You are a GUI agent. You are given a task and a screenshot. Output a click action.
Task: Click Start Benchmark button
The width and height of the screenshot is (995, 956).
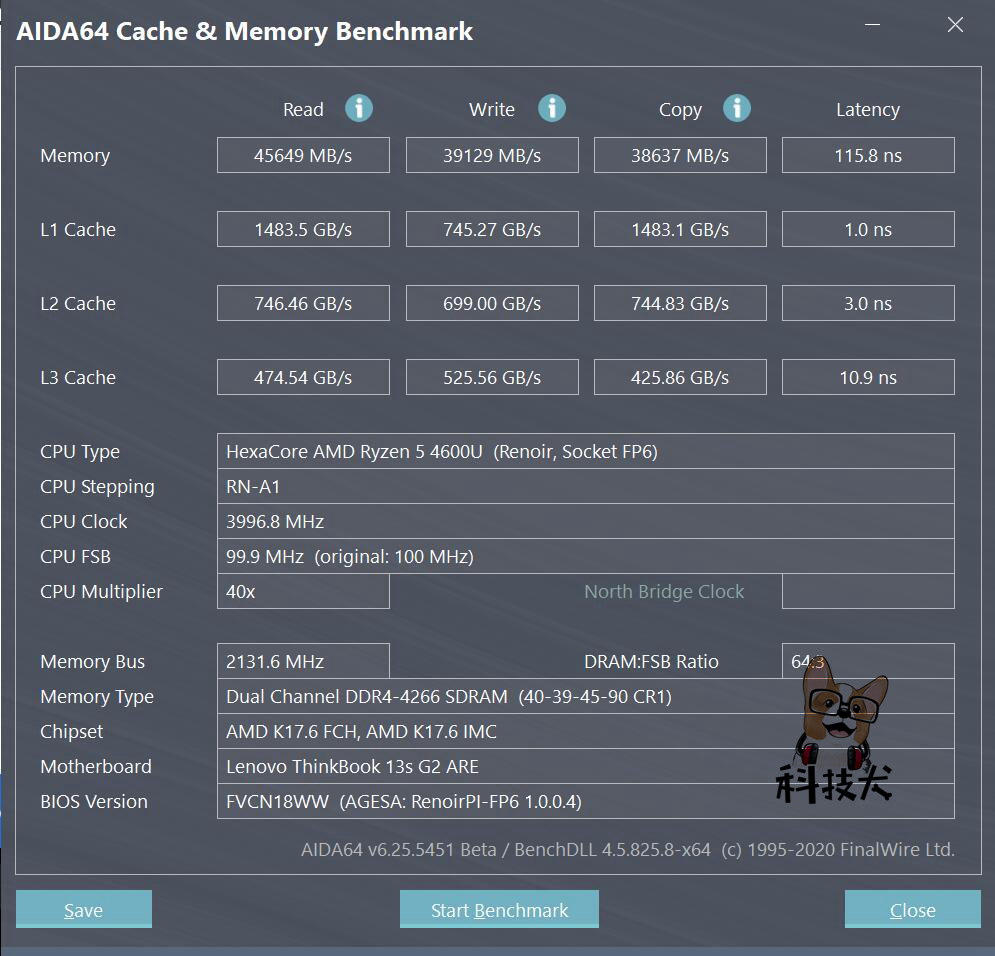pos(499,909)
